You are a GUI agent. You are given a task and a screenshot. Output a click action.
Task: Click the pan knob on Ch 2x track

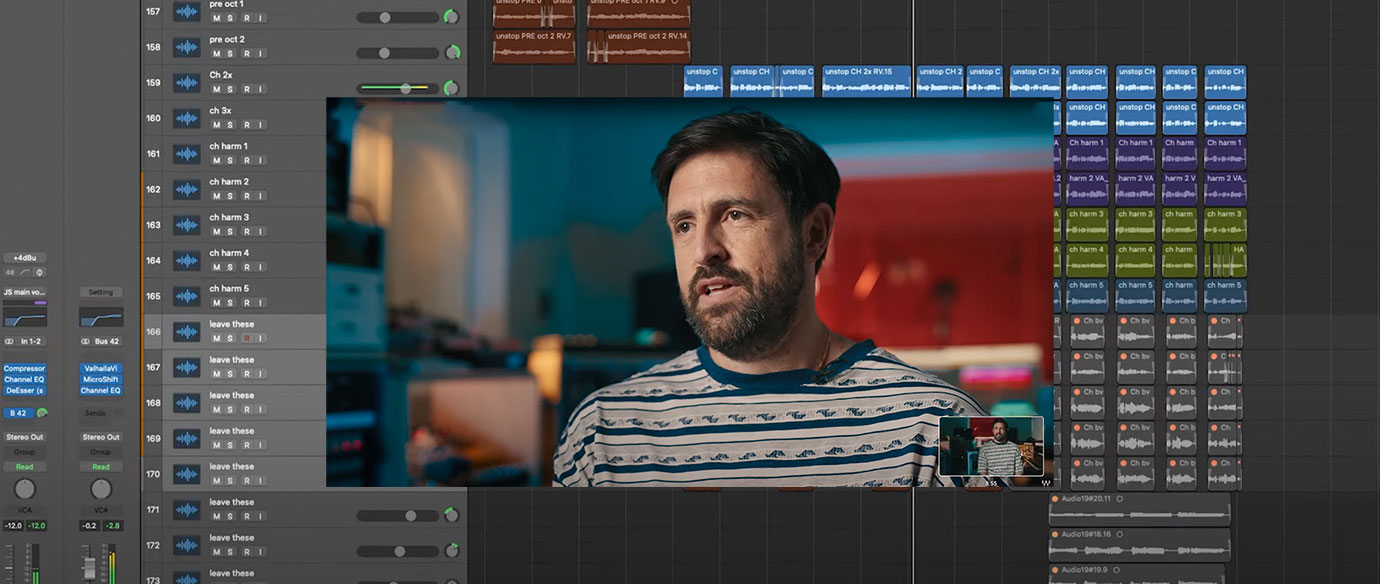click(x=451, y=88)
